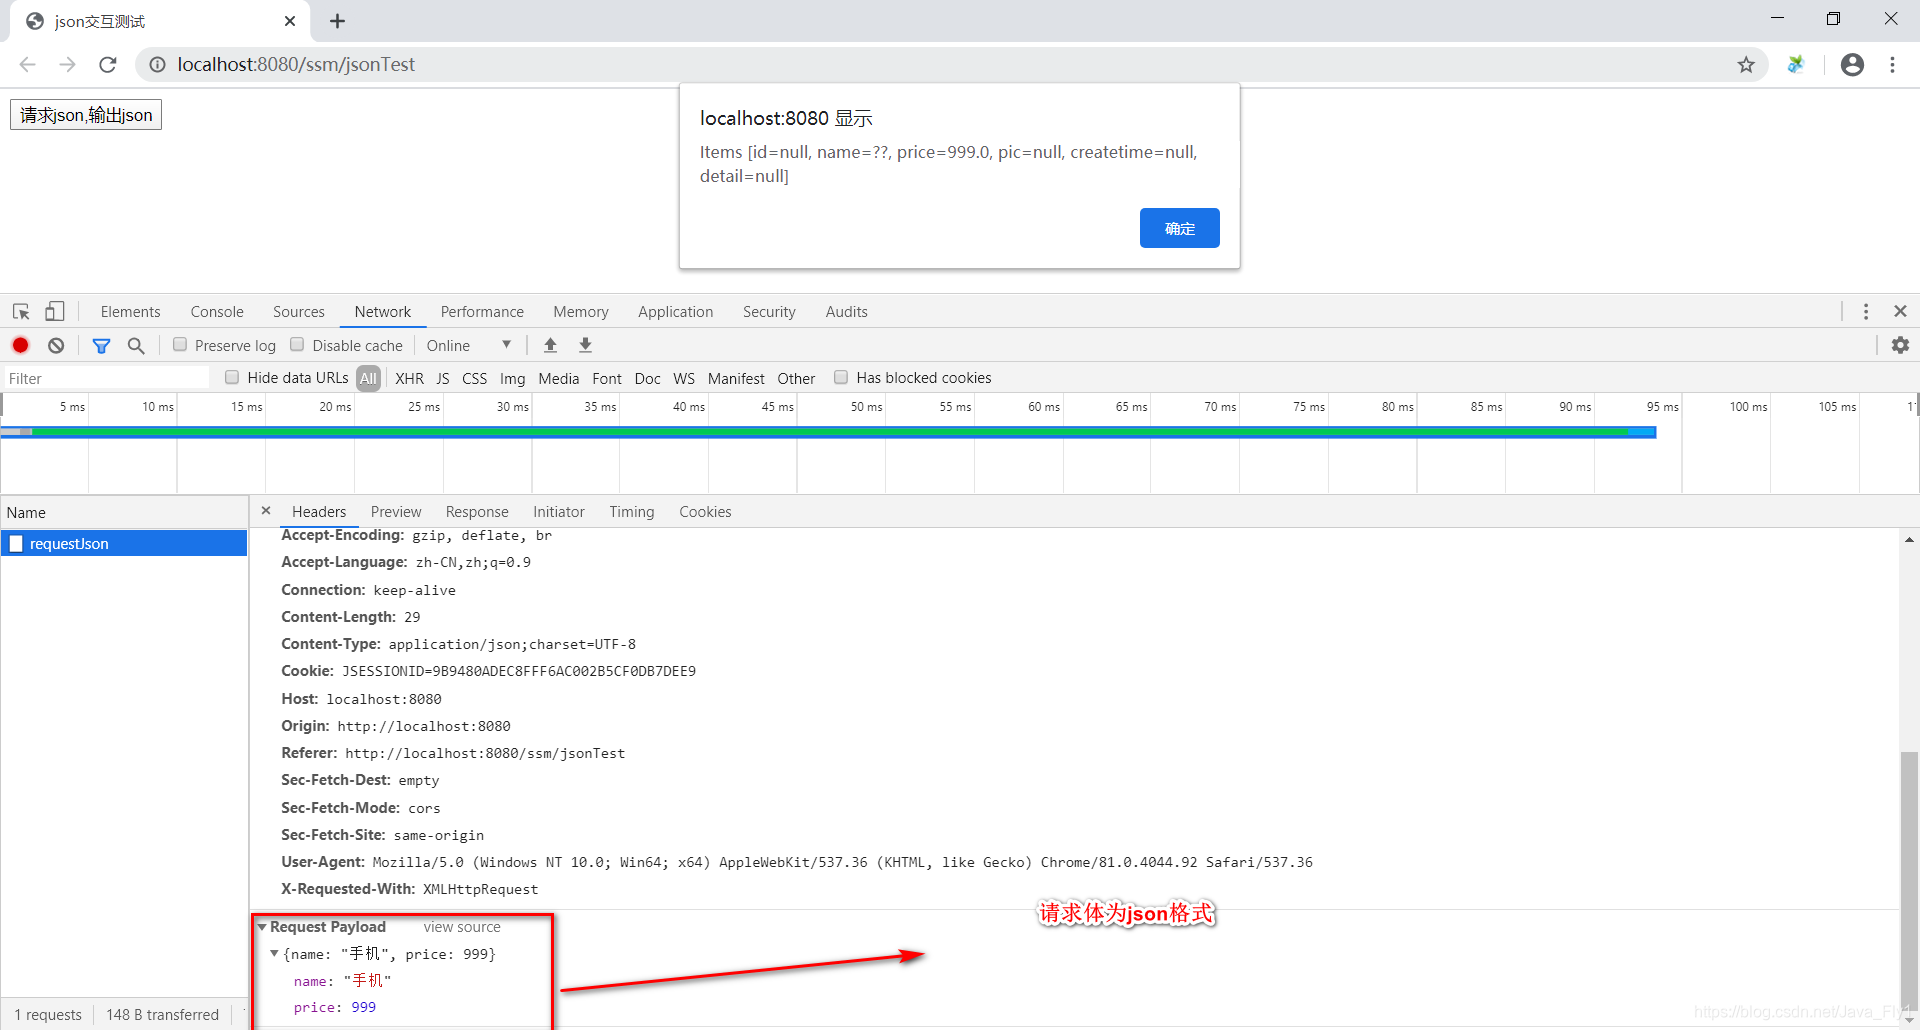This screenshot has width=1920, height=1030.
Task: Show the request Timing tab
Action: (632, 512)
